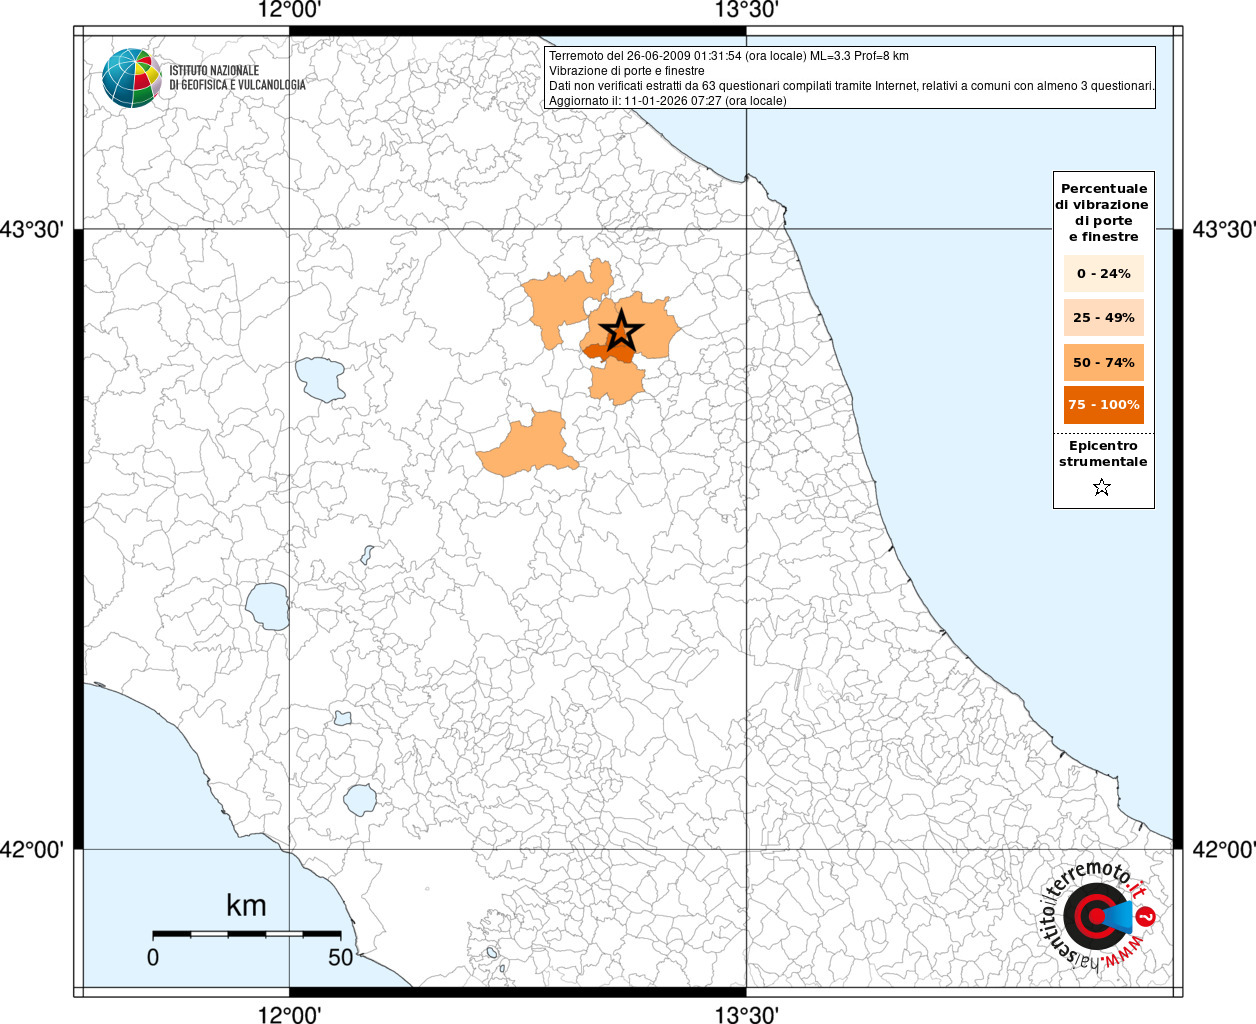Click 'Istituto Nazionale di Geofisica e Vulcanologia' text
The image size is (1256, 1024).
(237, 78)
